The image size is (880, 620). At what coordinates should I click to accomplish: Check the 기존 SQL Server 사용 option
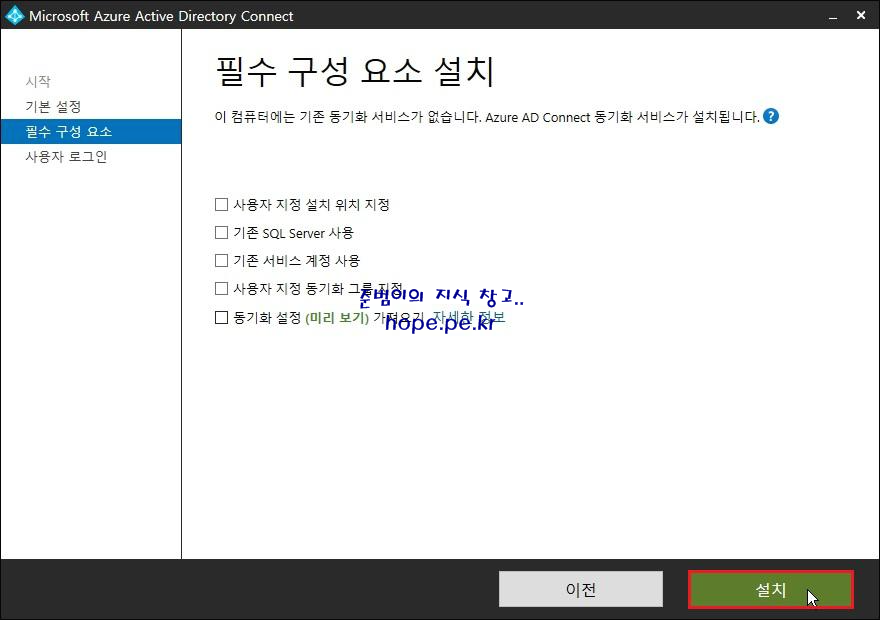pyautogui.click(x=221, y=232)
